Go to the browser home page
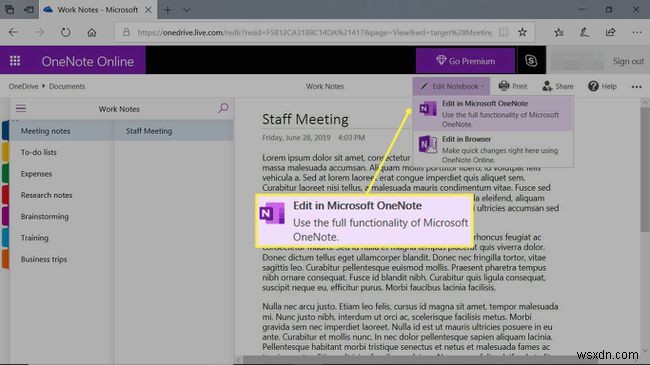The height and width of the screenshot is (365, 650). click(x=92, y=32)
